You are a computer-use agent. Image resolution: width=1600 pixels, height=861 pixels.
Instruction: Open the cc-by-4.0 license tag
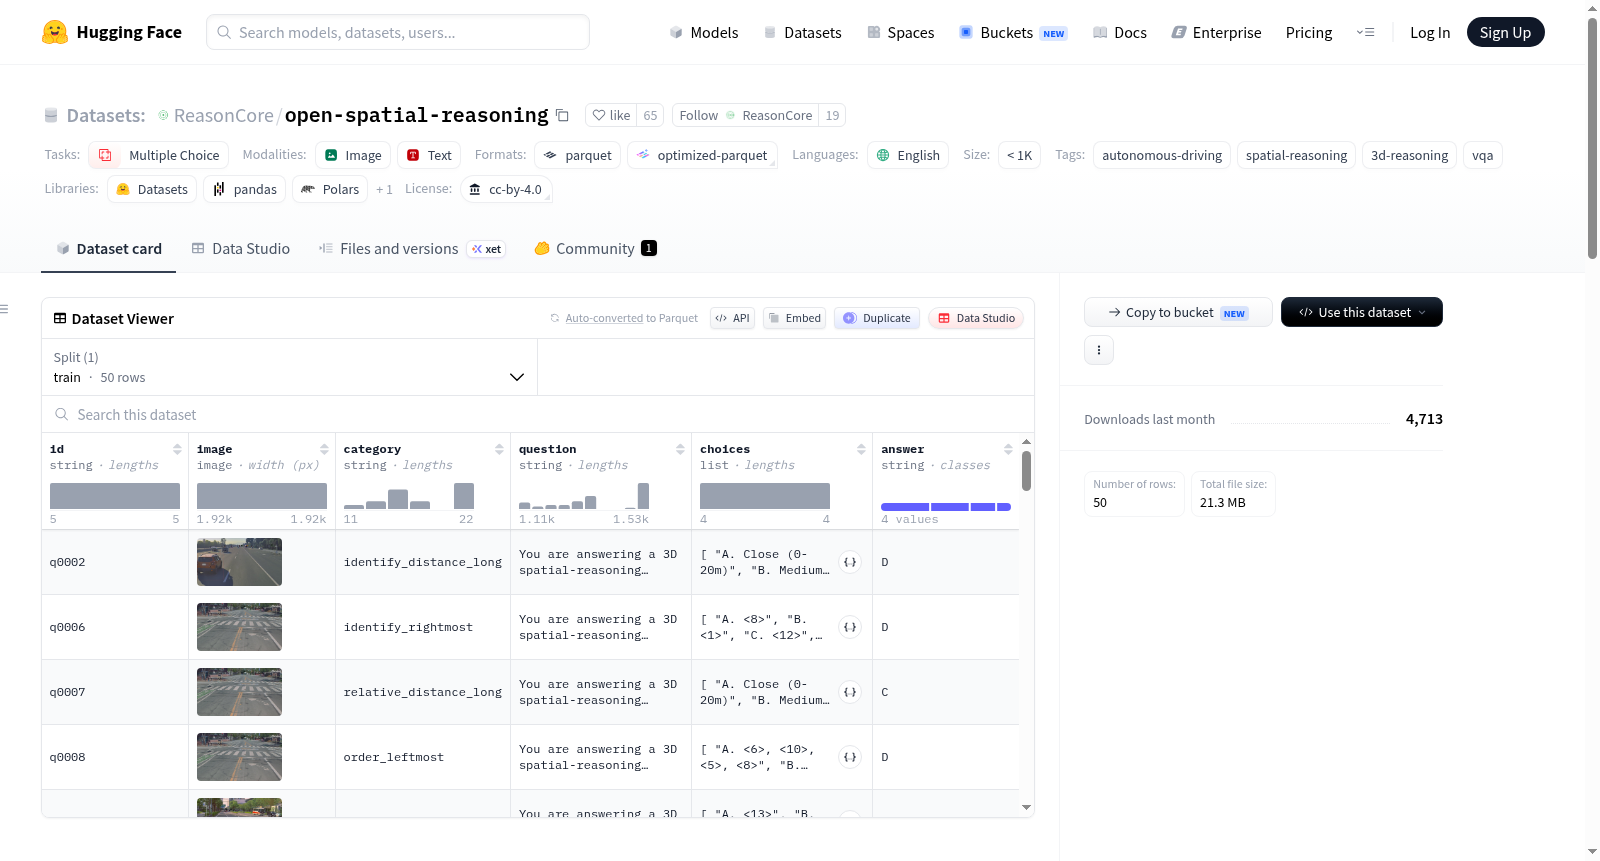click(506, 189)
